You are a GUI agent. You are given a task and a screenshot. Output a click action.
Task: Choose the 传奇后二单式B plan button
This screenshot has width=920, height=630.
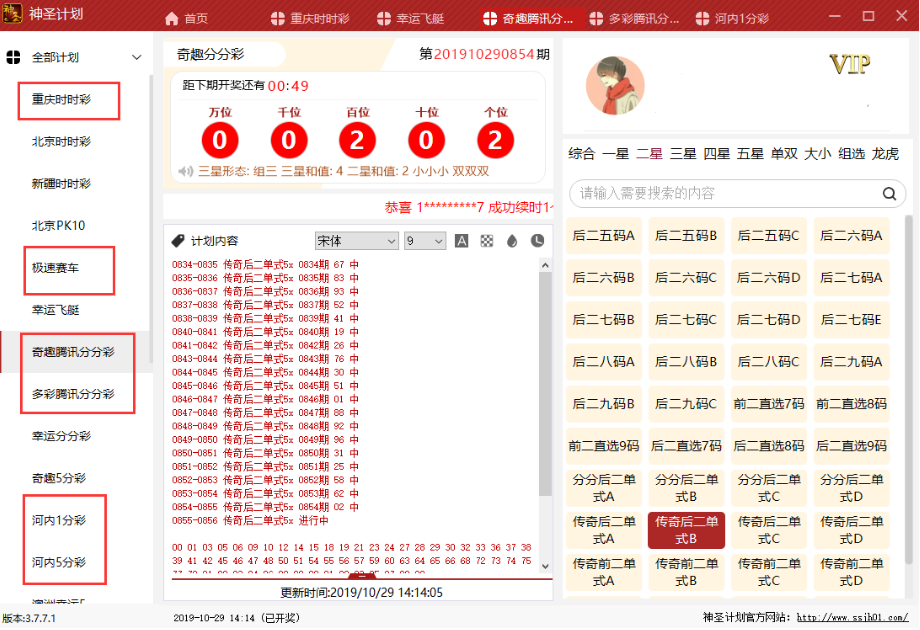tap(686, 530)
